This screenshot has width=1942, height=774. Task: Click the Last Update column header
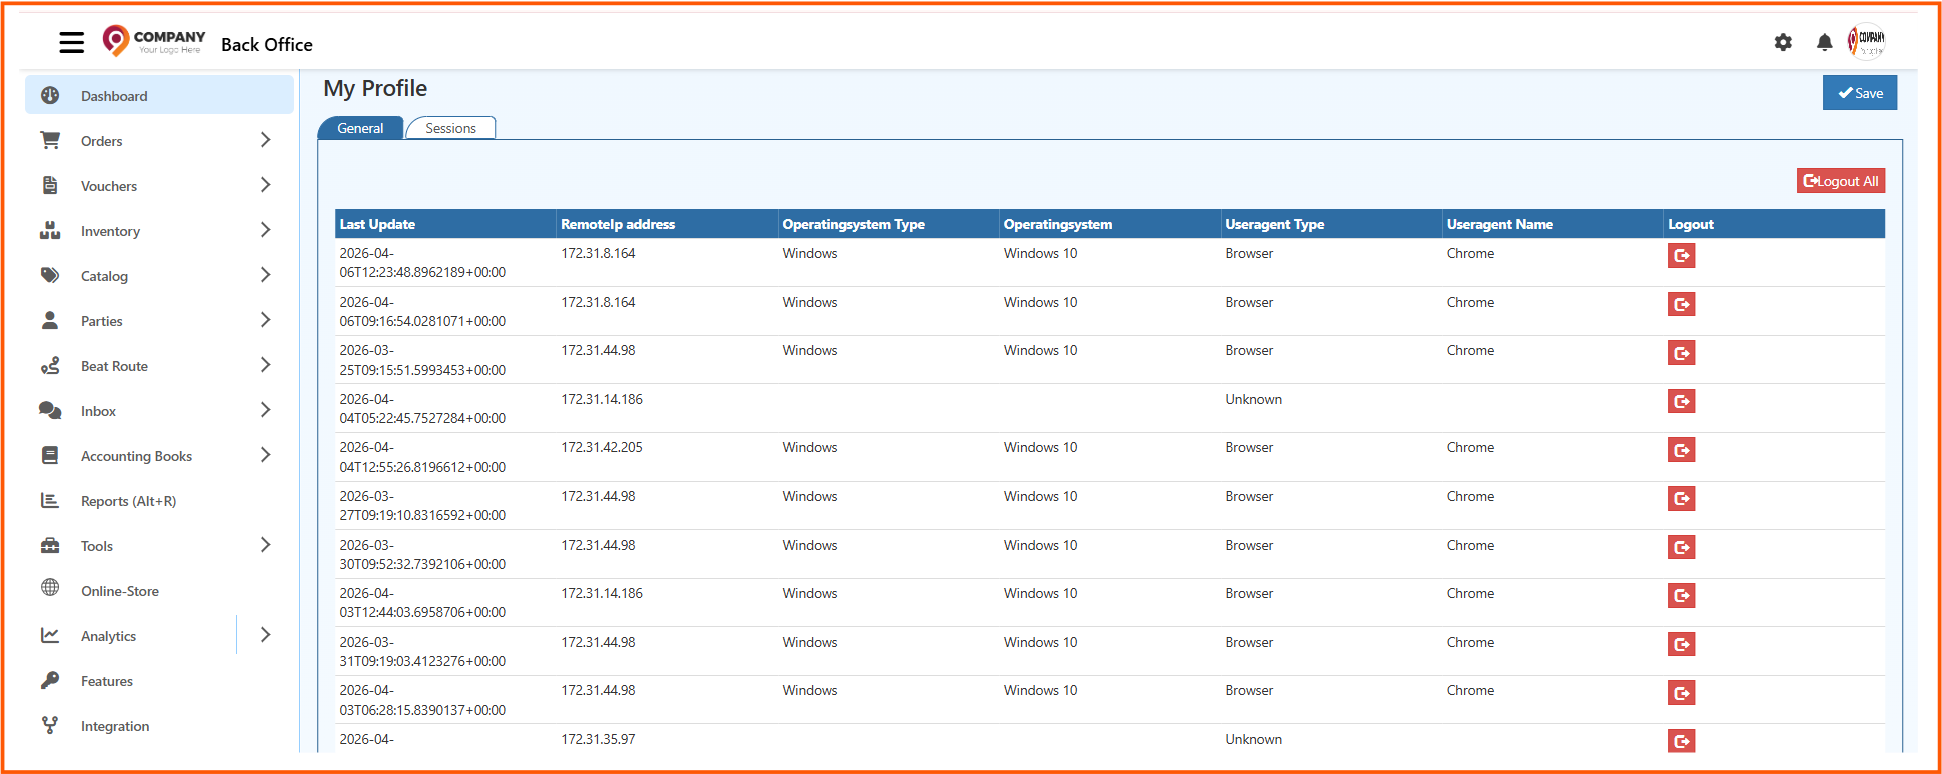click(x=377, y=224)
